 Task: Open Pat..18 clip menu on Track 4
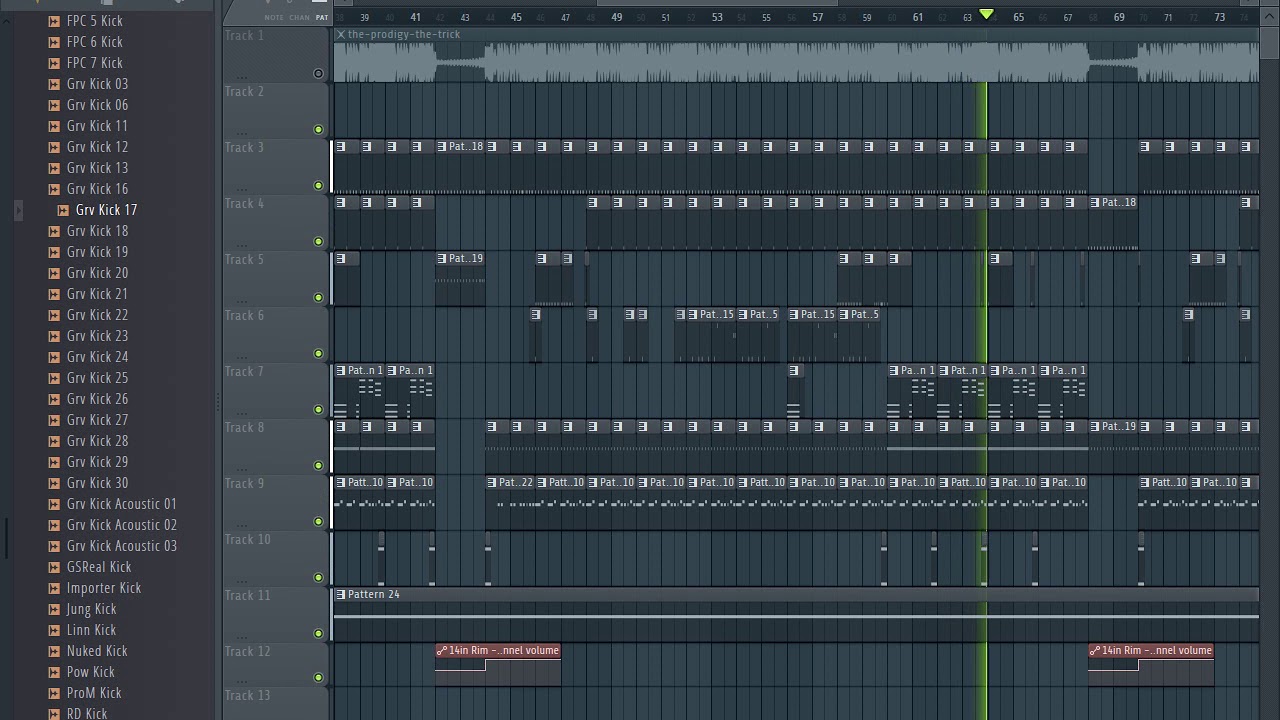1095,202
